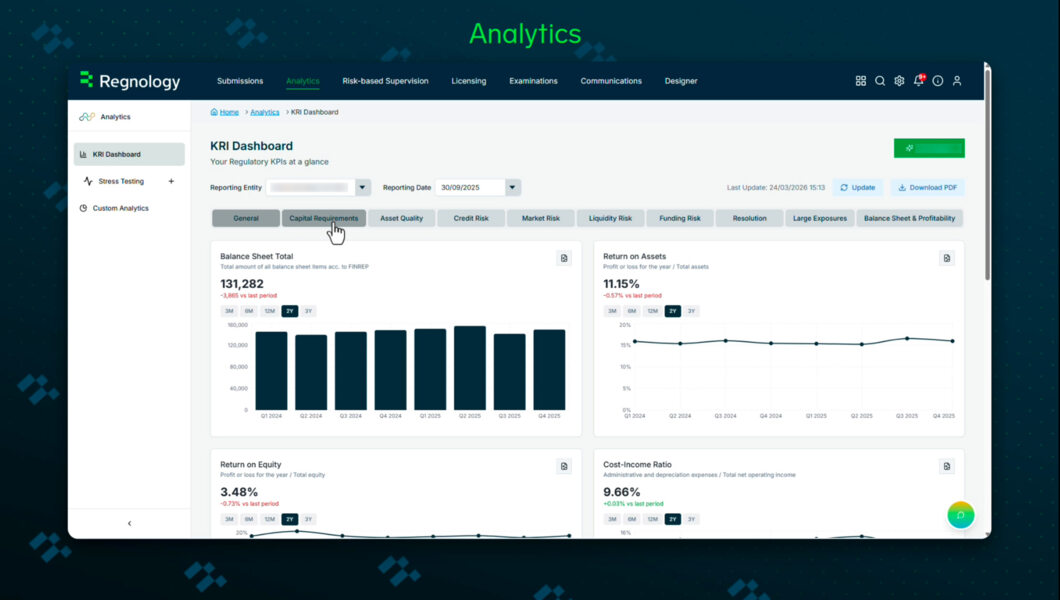Export the Return on Assets chart icon
Viewport: 1060px width, 600px height.
point(947,258)
